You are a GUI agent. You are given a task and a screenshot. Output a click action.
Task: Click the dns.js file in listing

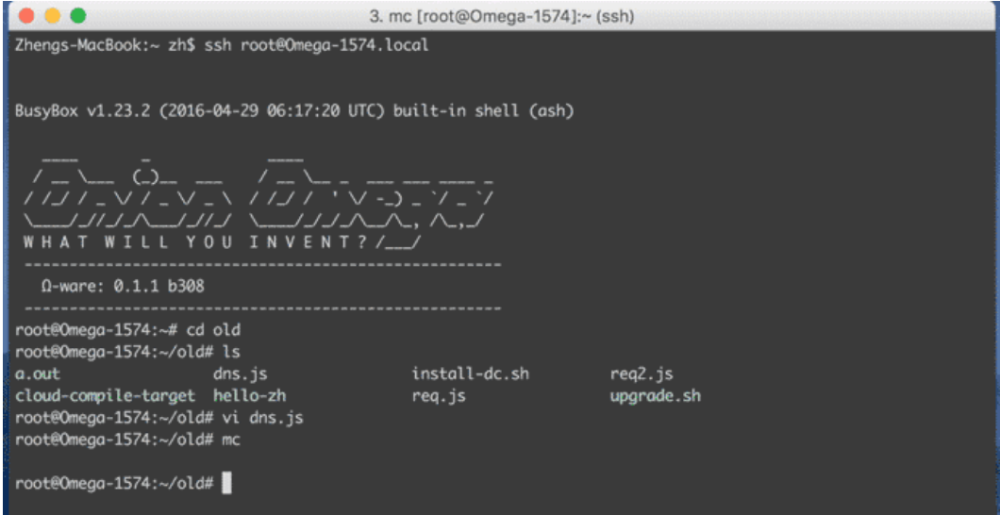tap(235, 374)
